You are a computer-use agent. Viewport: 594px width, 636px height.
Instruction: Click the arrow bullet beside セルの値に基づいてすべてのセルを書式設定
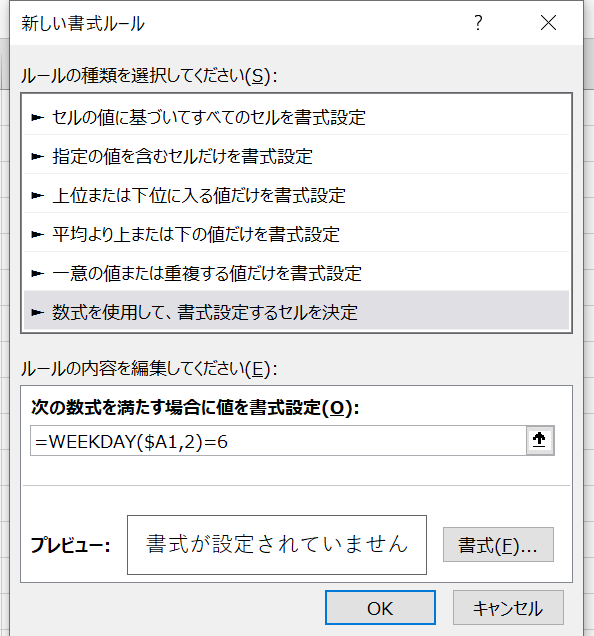click(37, 118)
